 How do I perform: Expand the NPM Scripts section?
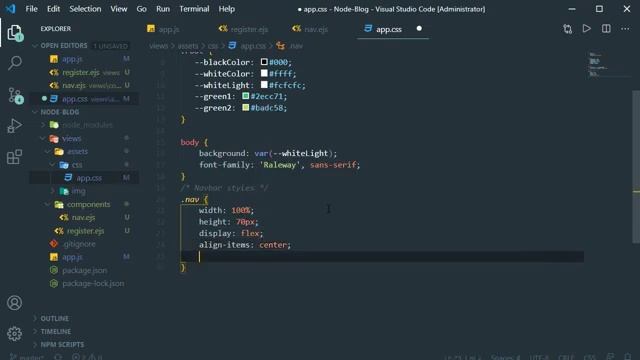[62, 344]
